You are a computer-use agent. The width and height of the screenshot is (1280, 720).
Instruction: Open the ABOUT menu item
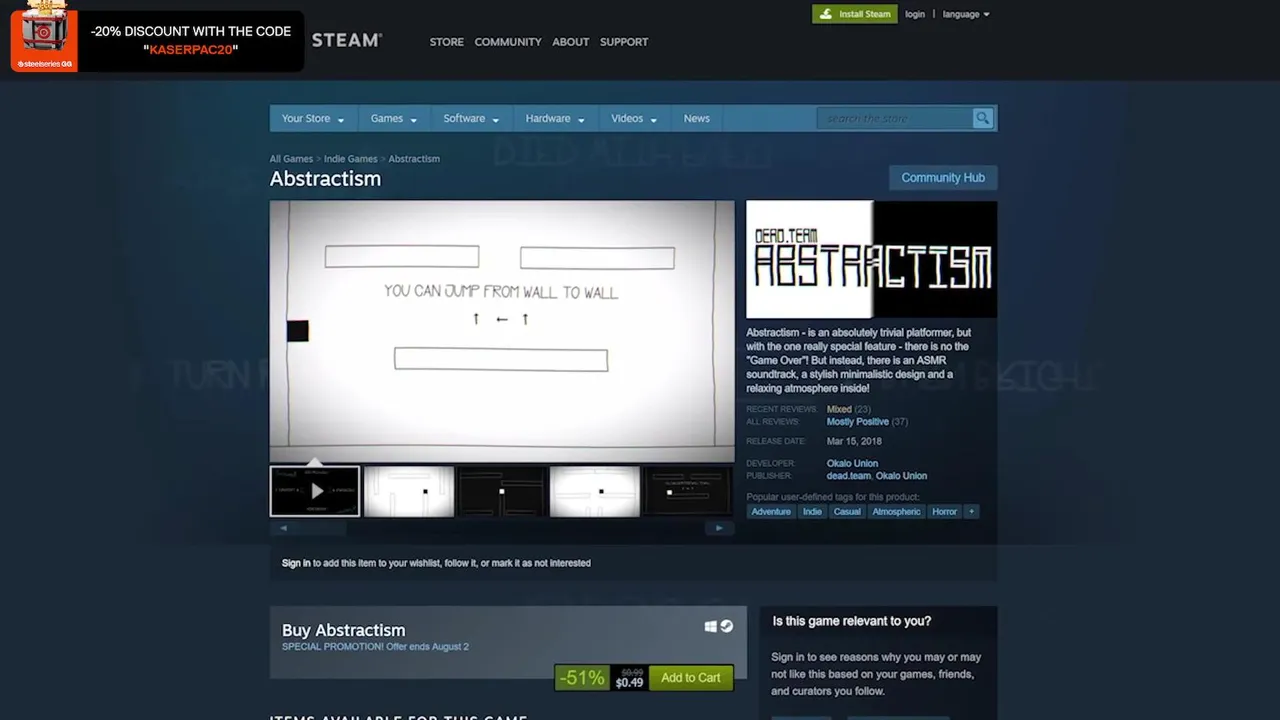pyautogui.click(x=570, y=42)
